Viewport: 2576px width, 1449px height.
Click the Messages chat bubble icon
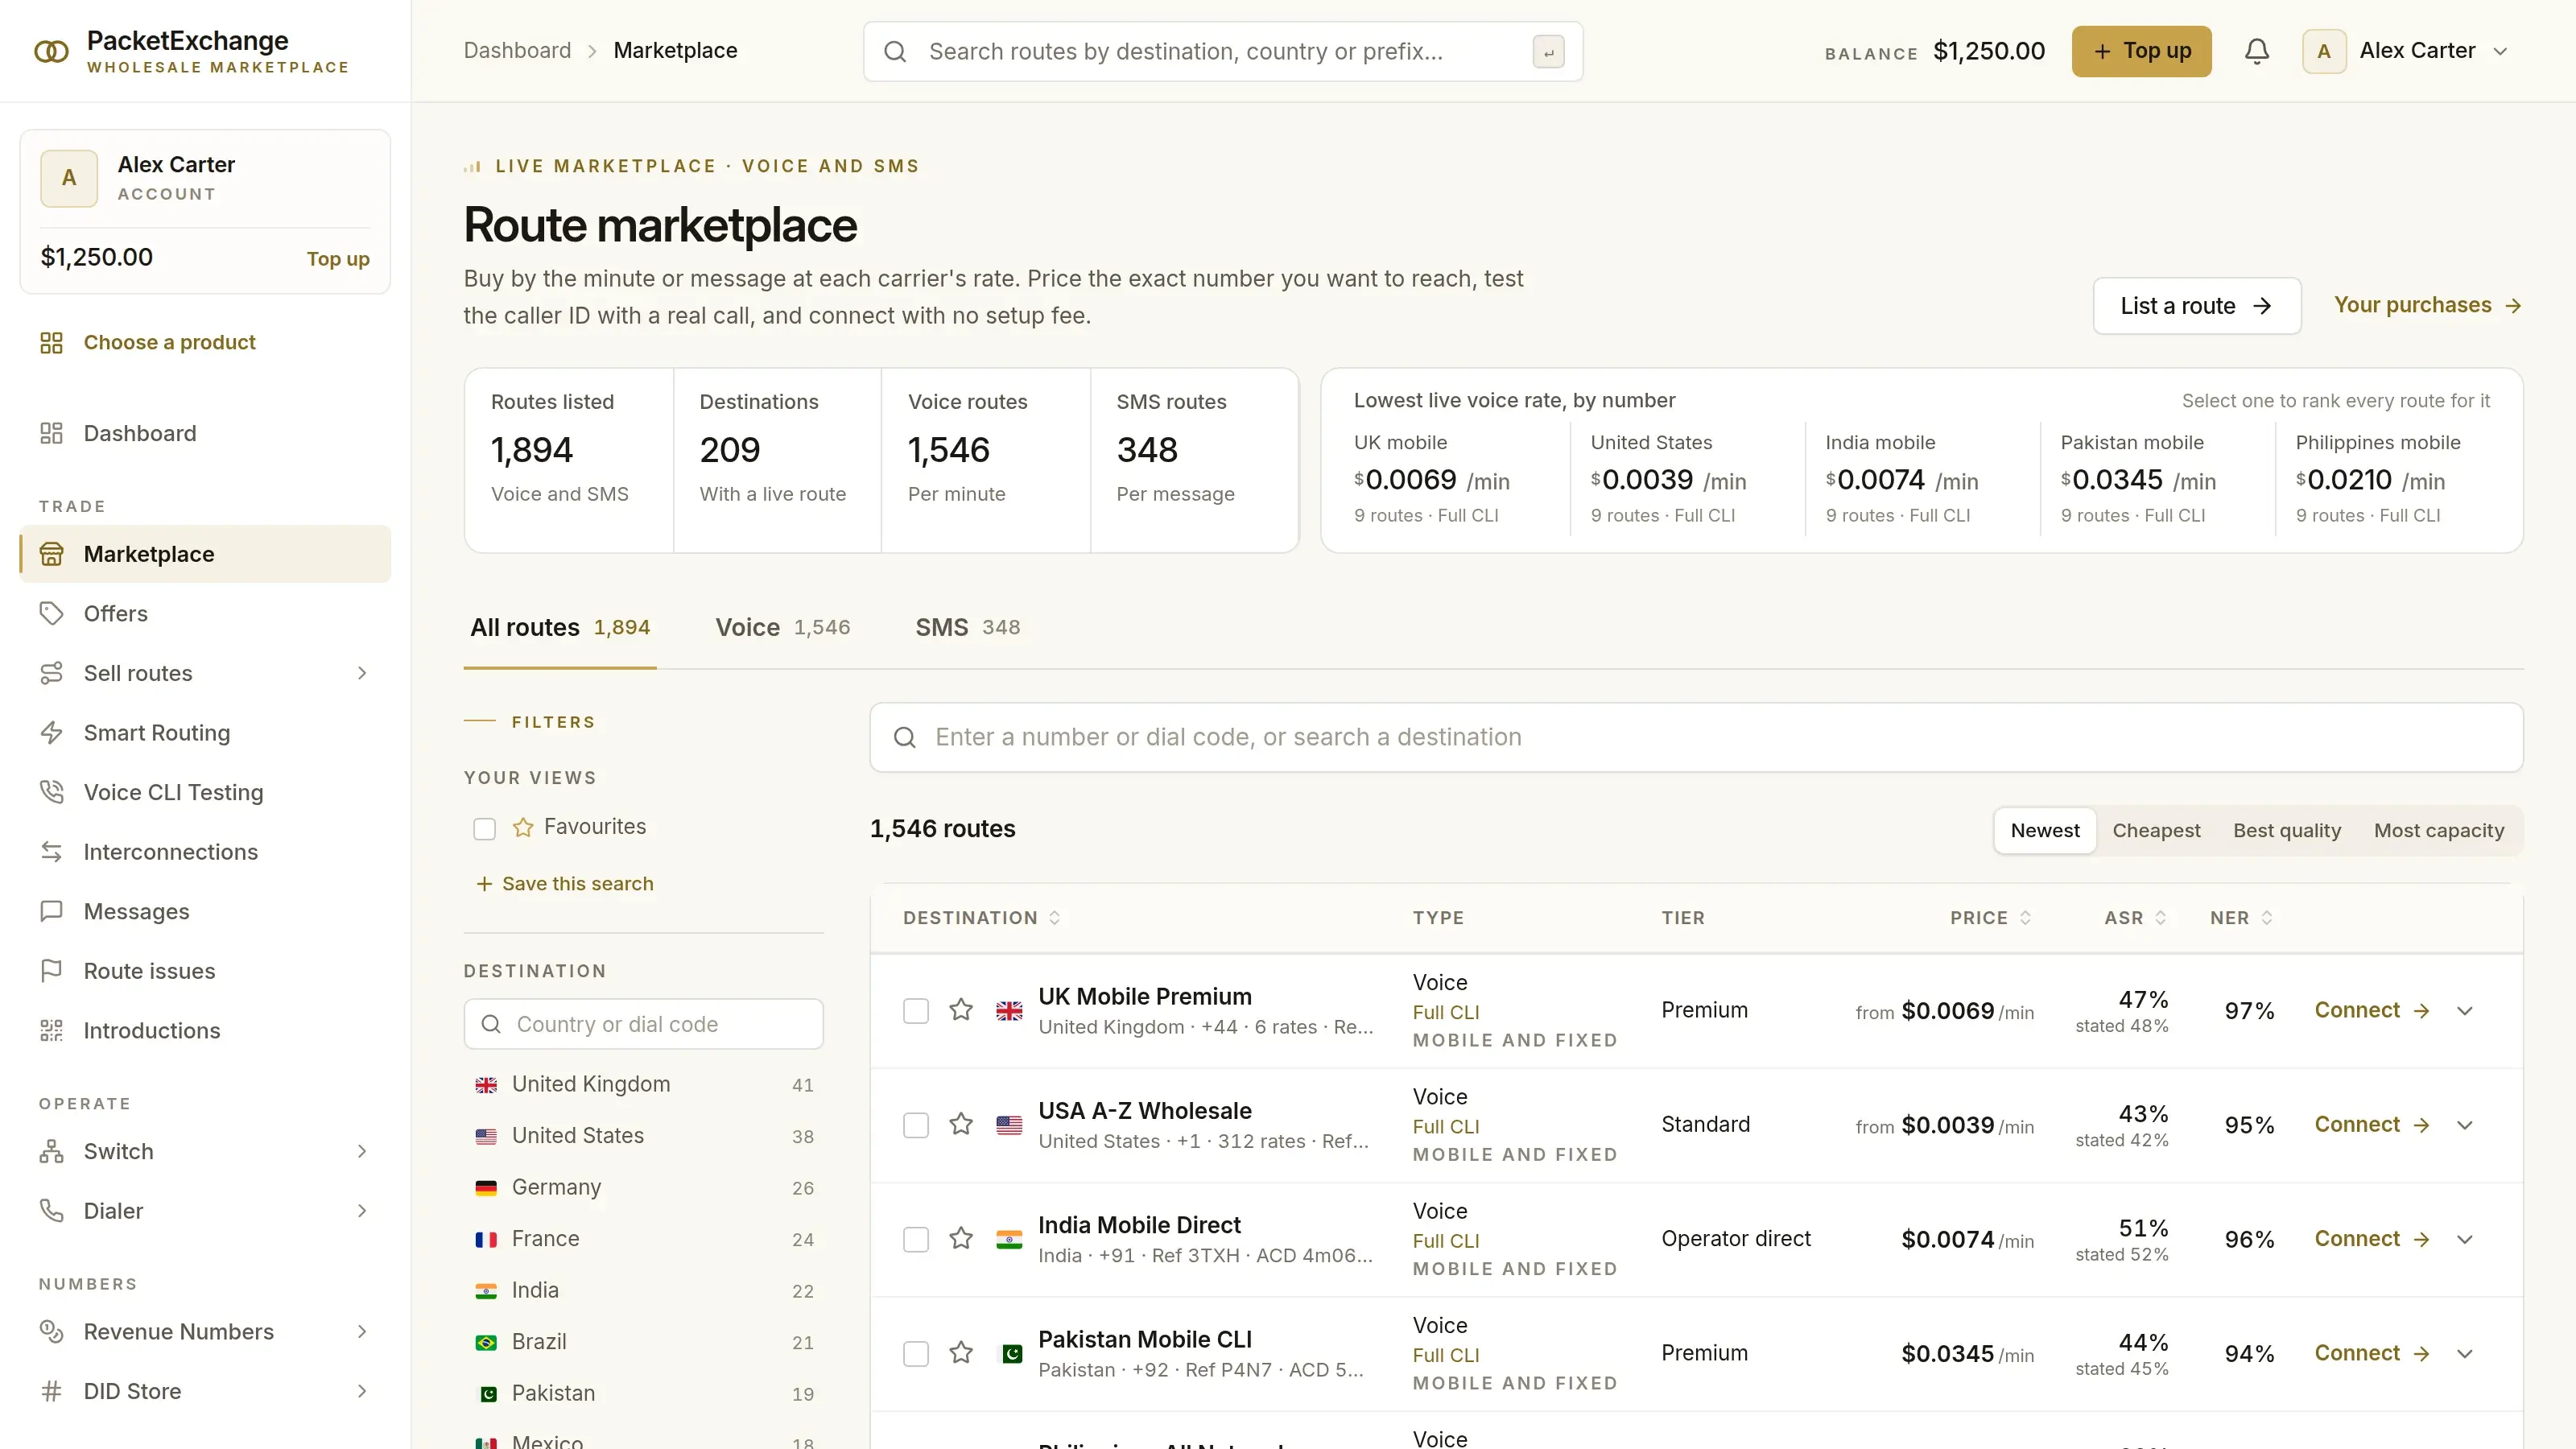(51, 911)
